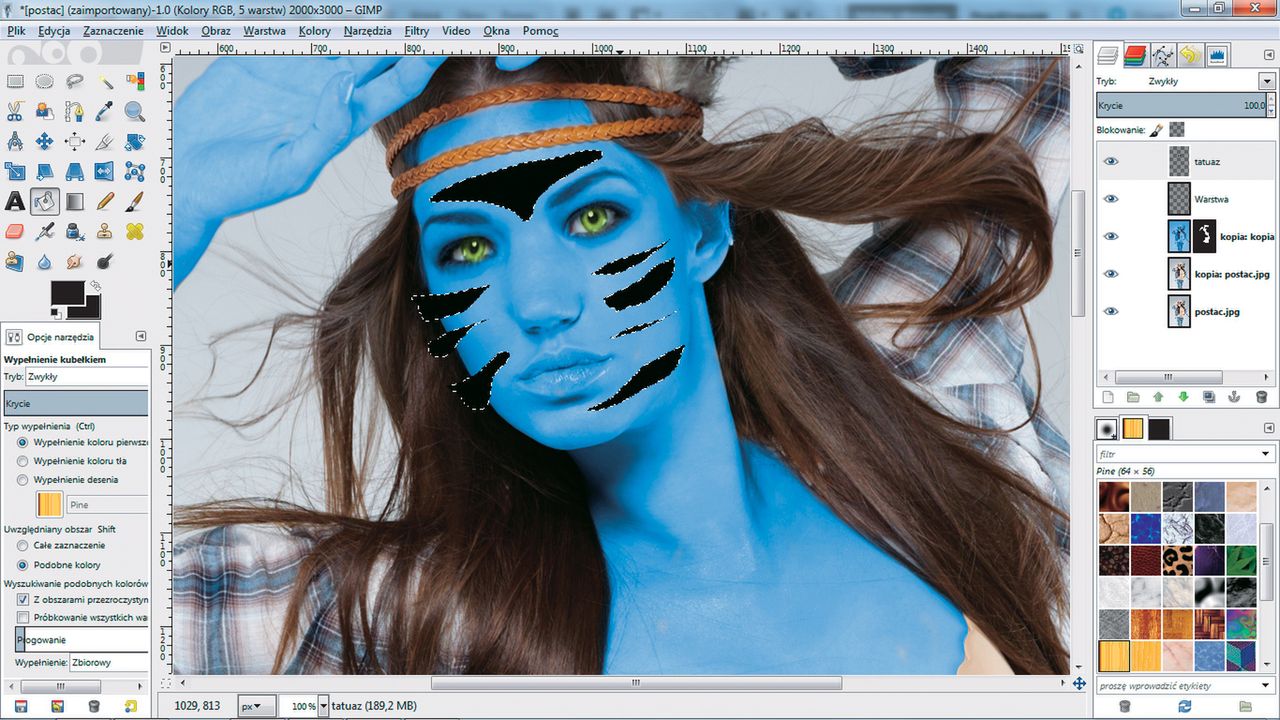This screenshot has height=720, width=1280.
Task: Choose the Blend gradient tool
Action: coord(75,202)
